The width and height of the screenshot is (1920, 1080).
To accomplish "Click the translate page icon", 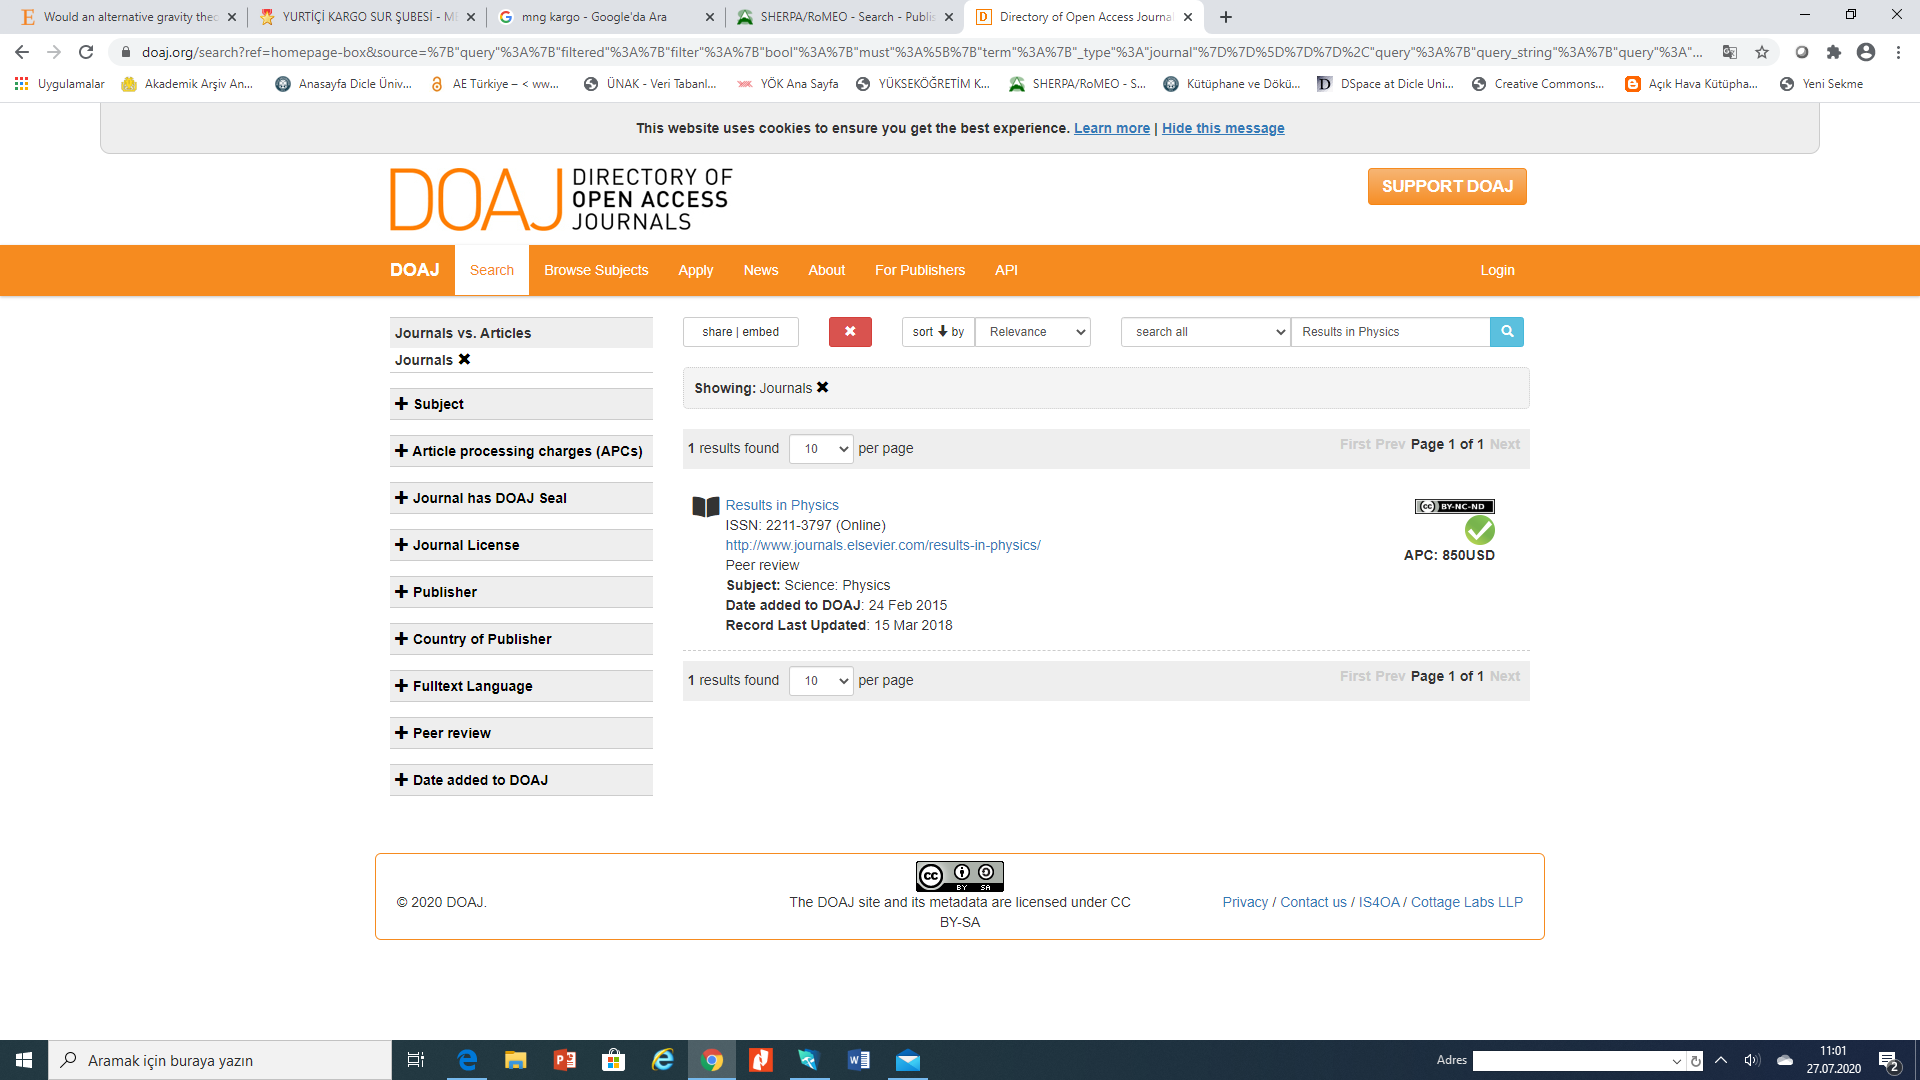I will point(1730,52).
